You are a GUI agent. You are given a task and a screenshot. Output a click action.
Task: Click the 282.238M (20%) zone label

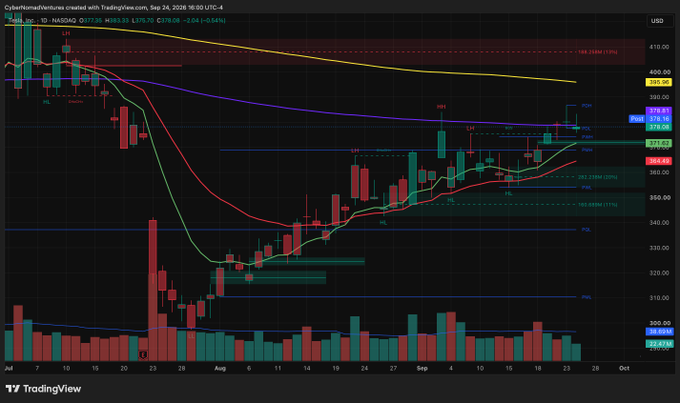[598, 177]
